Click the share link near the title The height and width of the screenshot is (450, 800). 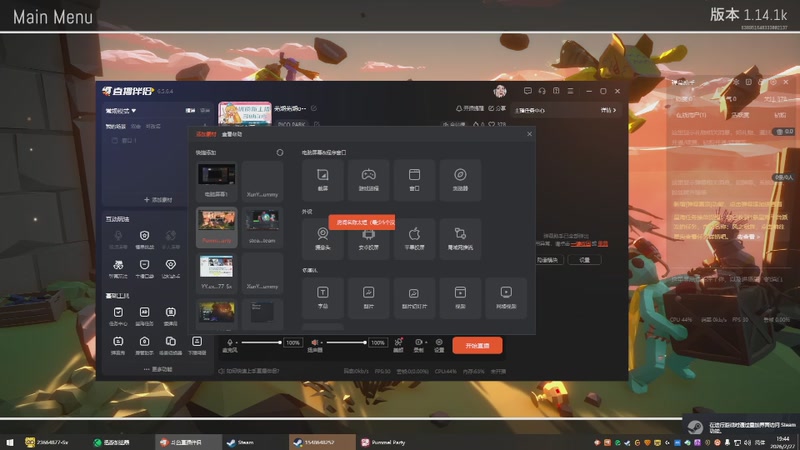point(497,109)
